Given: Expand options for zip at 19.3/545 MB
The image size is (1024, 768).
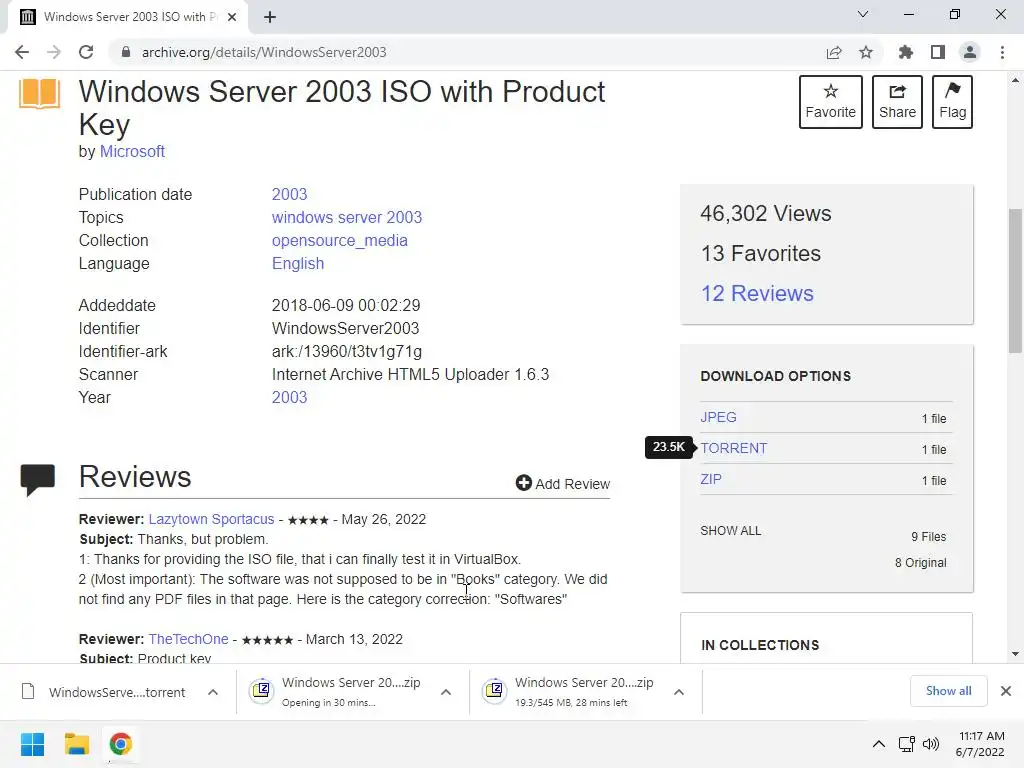Looking at the screenshot, I should 679,692.
